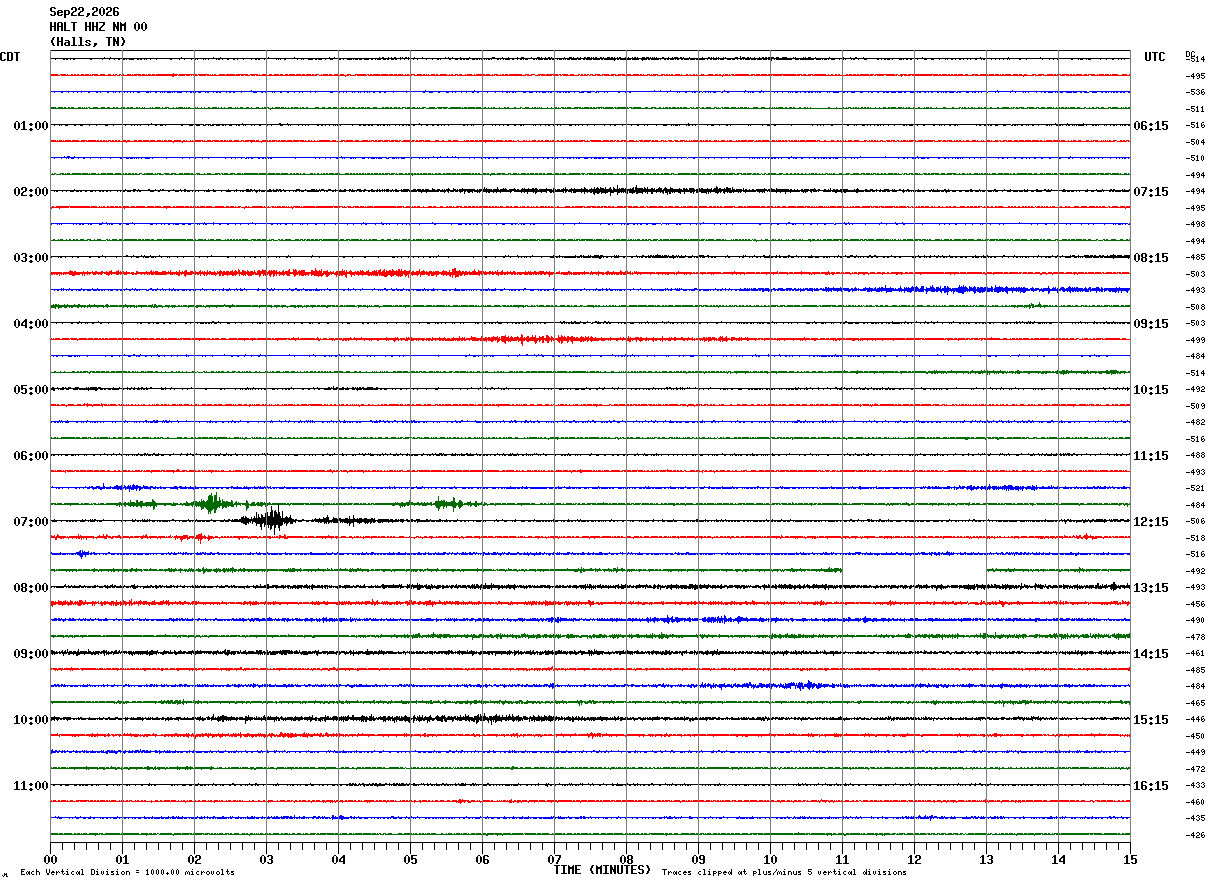Click the UTC timezone header

1155,57
